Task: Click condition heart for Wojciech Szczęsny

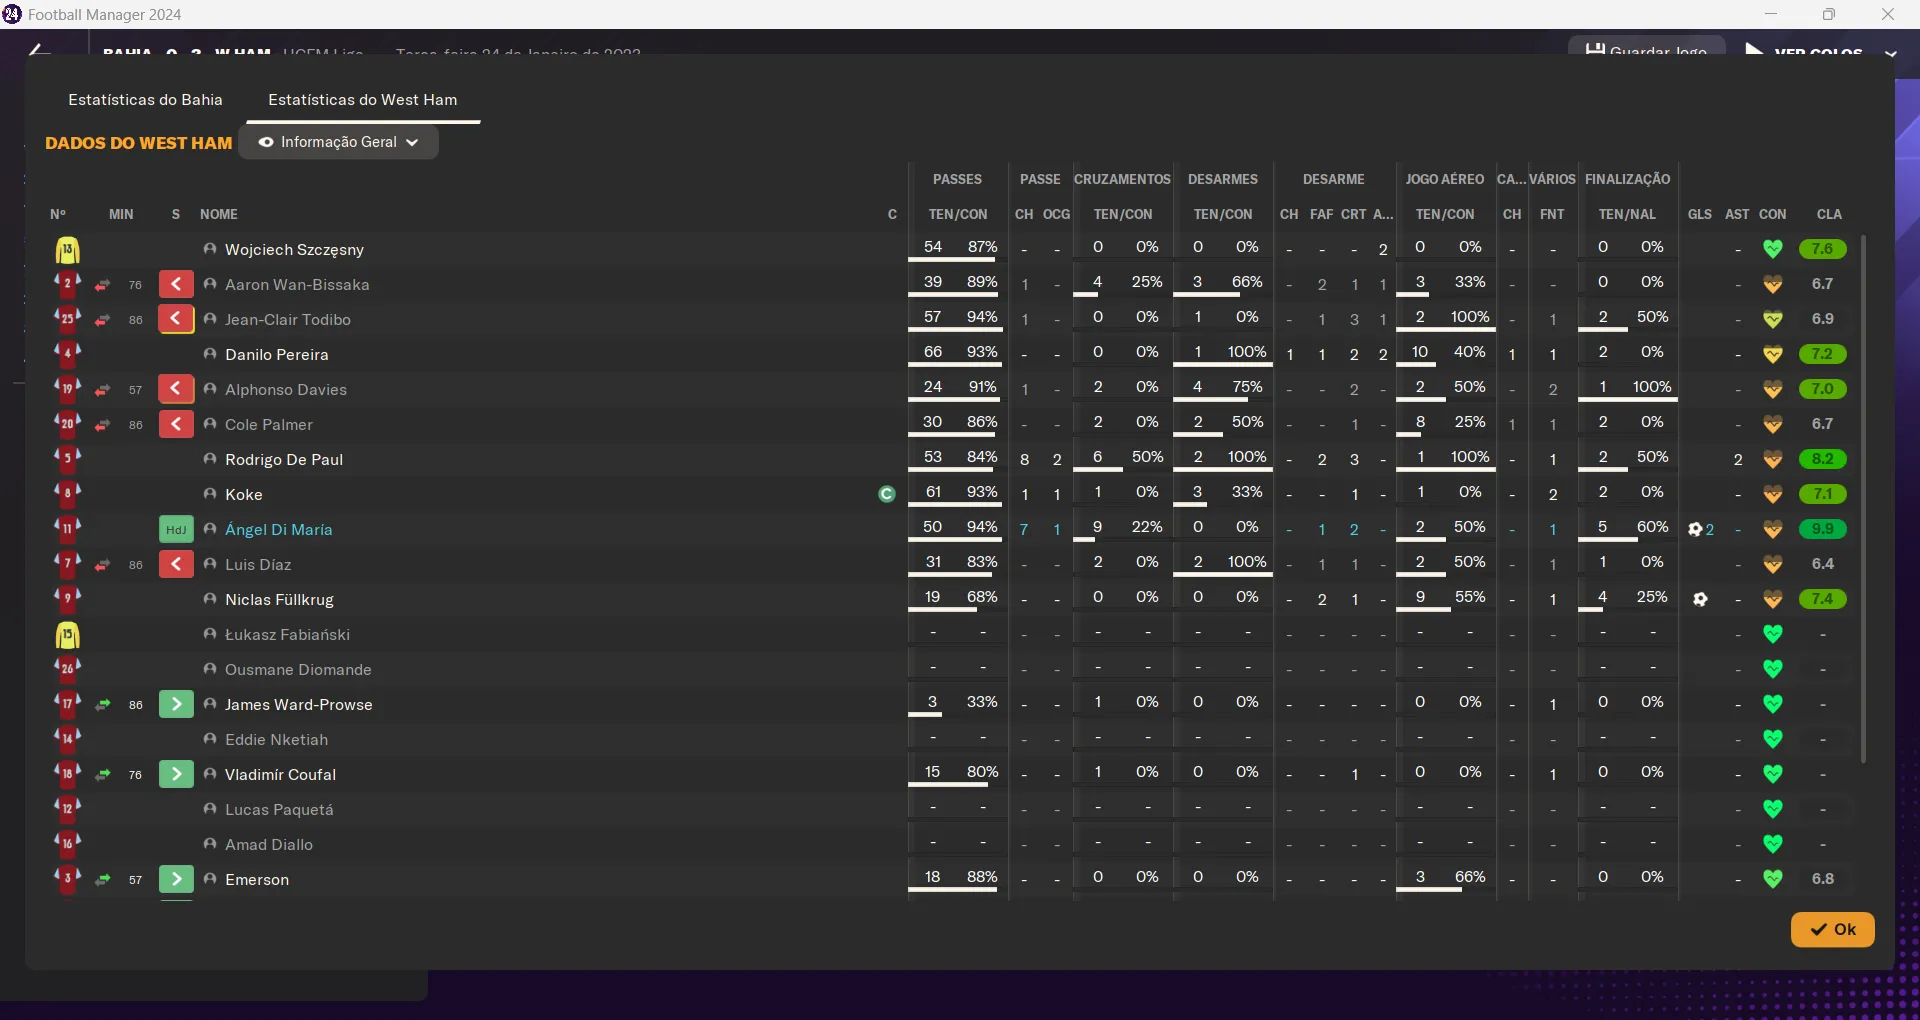Action: coord(1773,249)
